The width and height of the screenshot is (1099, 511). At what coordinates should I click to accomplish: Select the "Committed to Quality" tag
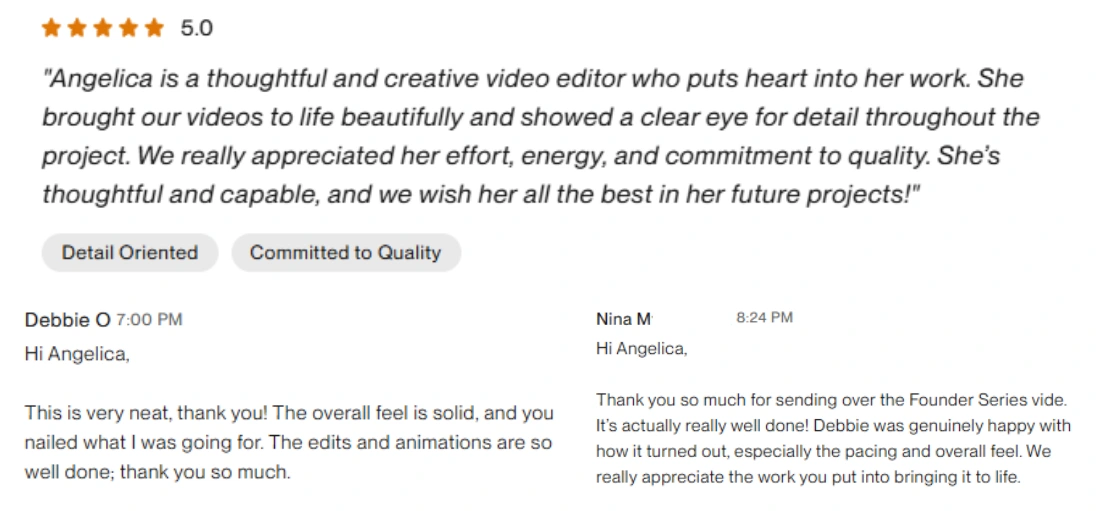point(345,253)
